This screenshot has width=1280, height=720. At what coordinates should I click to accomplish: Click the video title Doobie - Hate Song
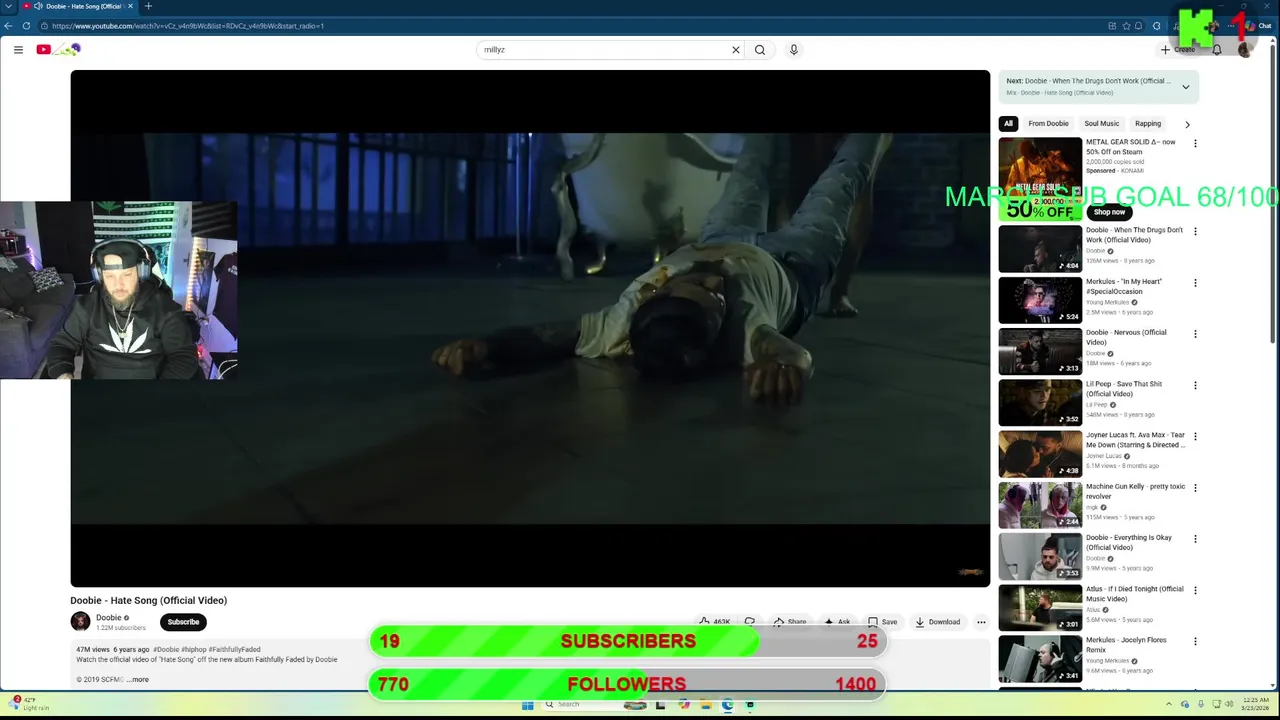click(x=148, y=600)
